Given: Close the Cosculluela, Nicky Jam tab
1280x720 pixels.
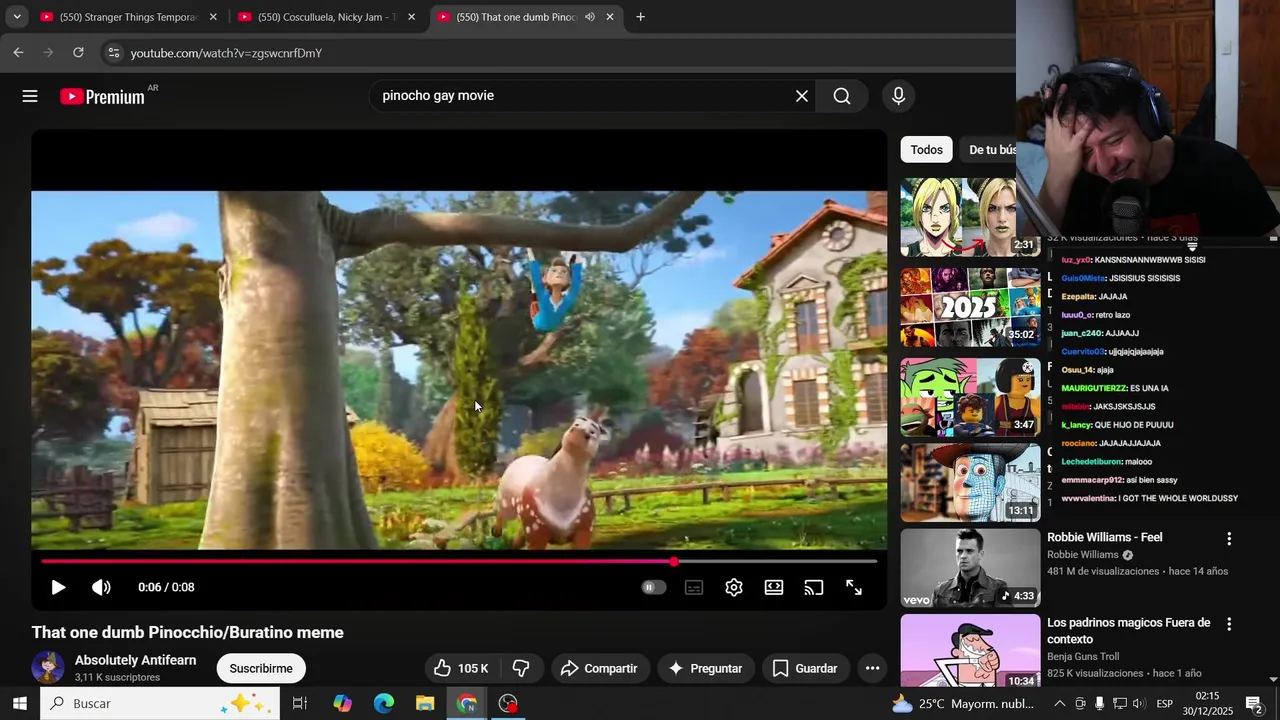Looking at the screenshot, I should 411,17.
